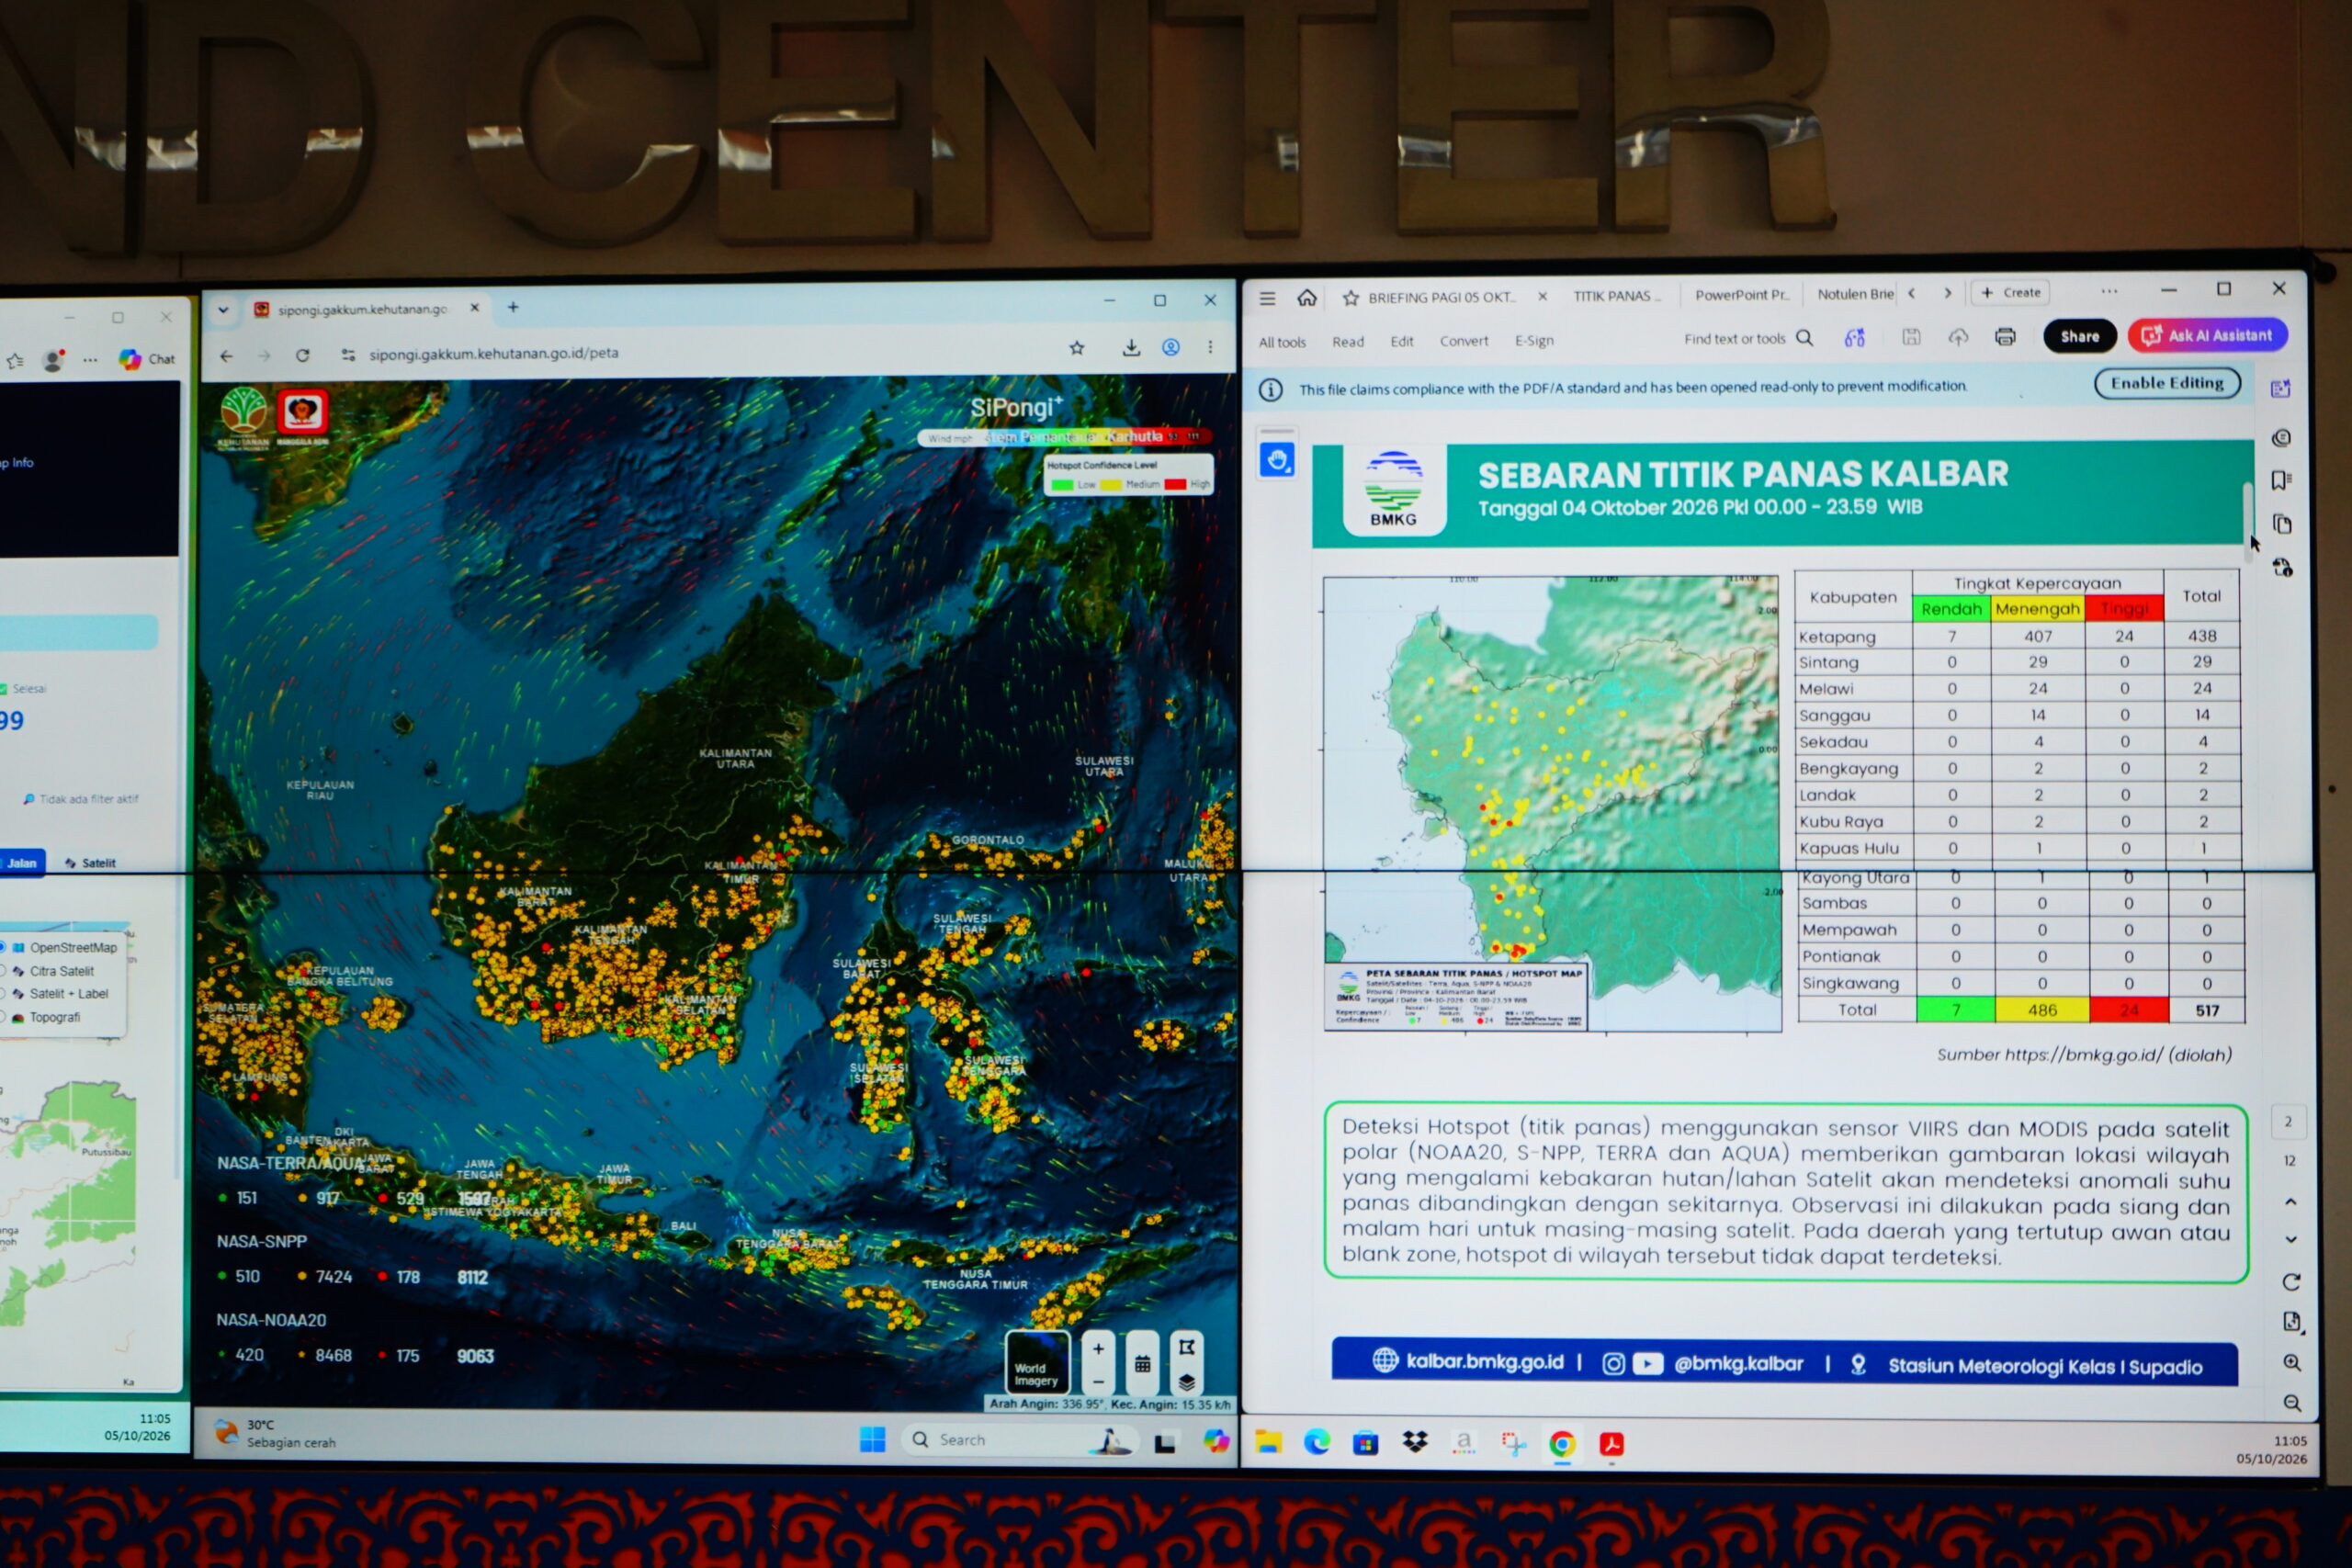Open the Chrome tab search dropdown arrow
Screen dimensions: 2352x1568
point(223,310)
